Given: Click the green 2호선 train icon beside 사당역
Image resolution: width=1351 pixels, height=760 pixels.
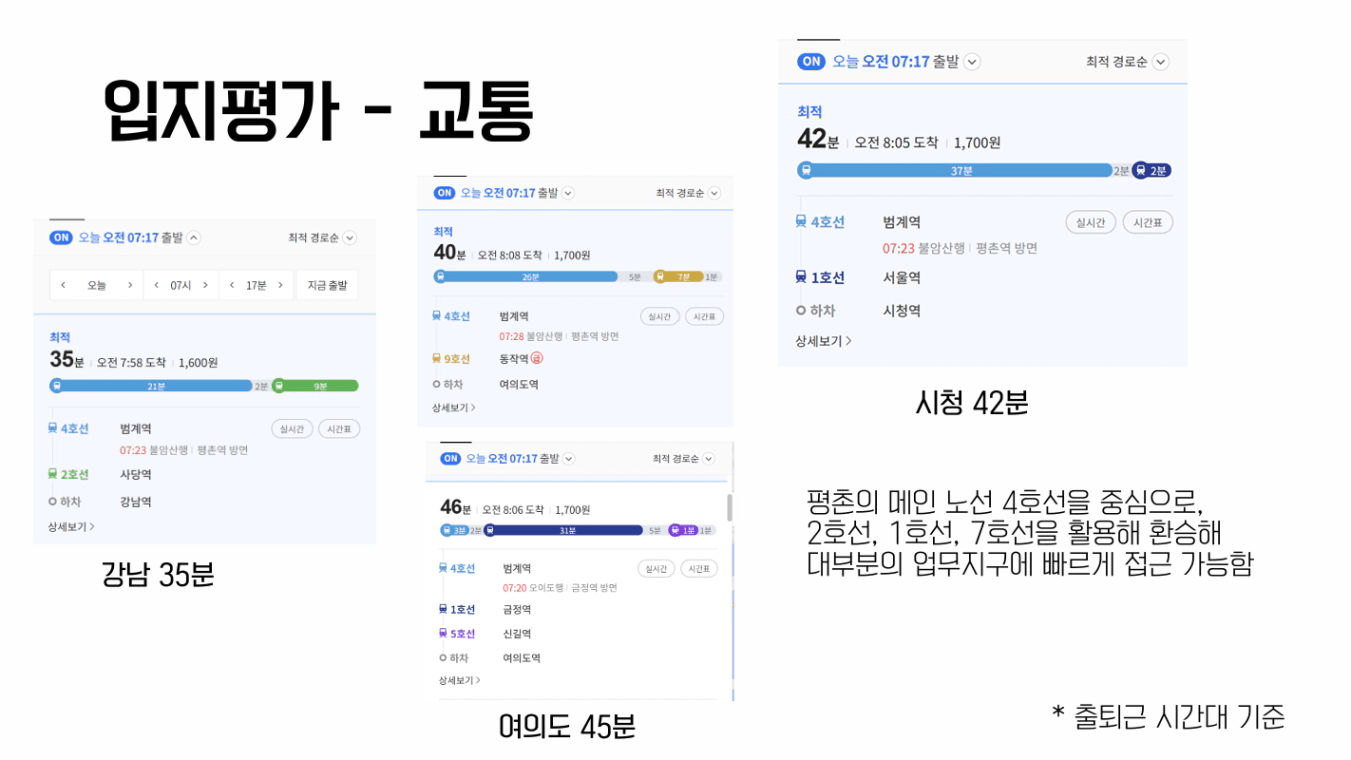Looking at the screenshot, I should click(53, 474).
